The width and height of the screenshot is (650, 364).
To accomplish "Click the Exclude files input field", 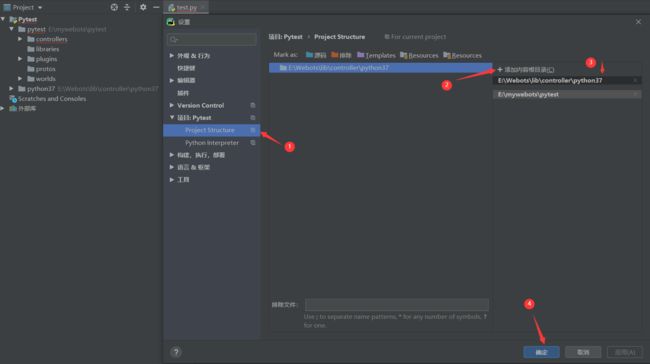I will click(x=397, y=305).
